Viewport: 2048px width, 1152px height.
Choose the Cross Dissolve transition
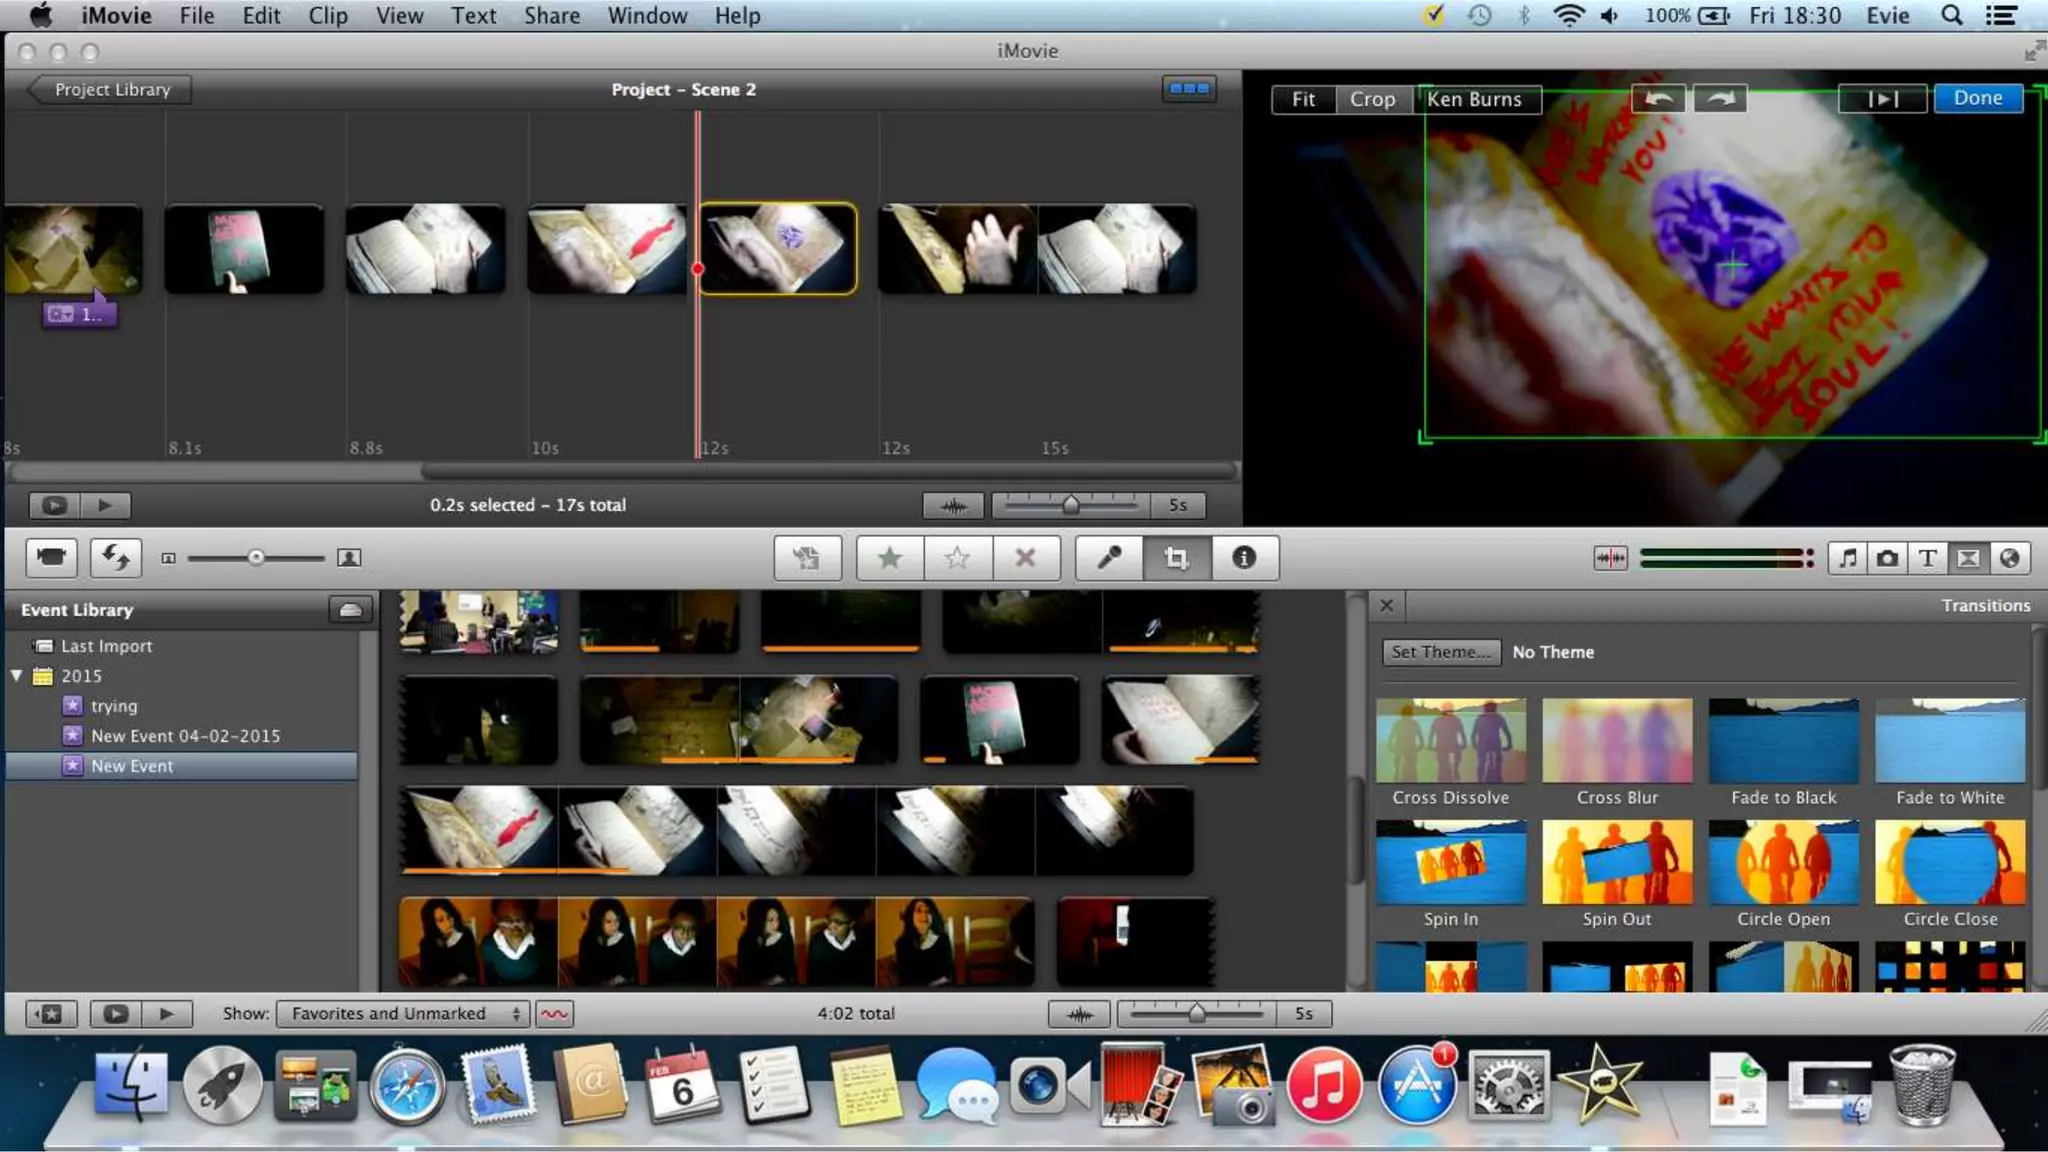click(1451, 753)
